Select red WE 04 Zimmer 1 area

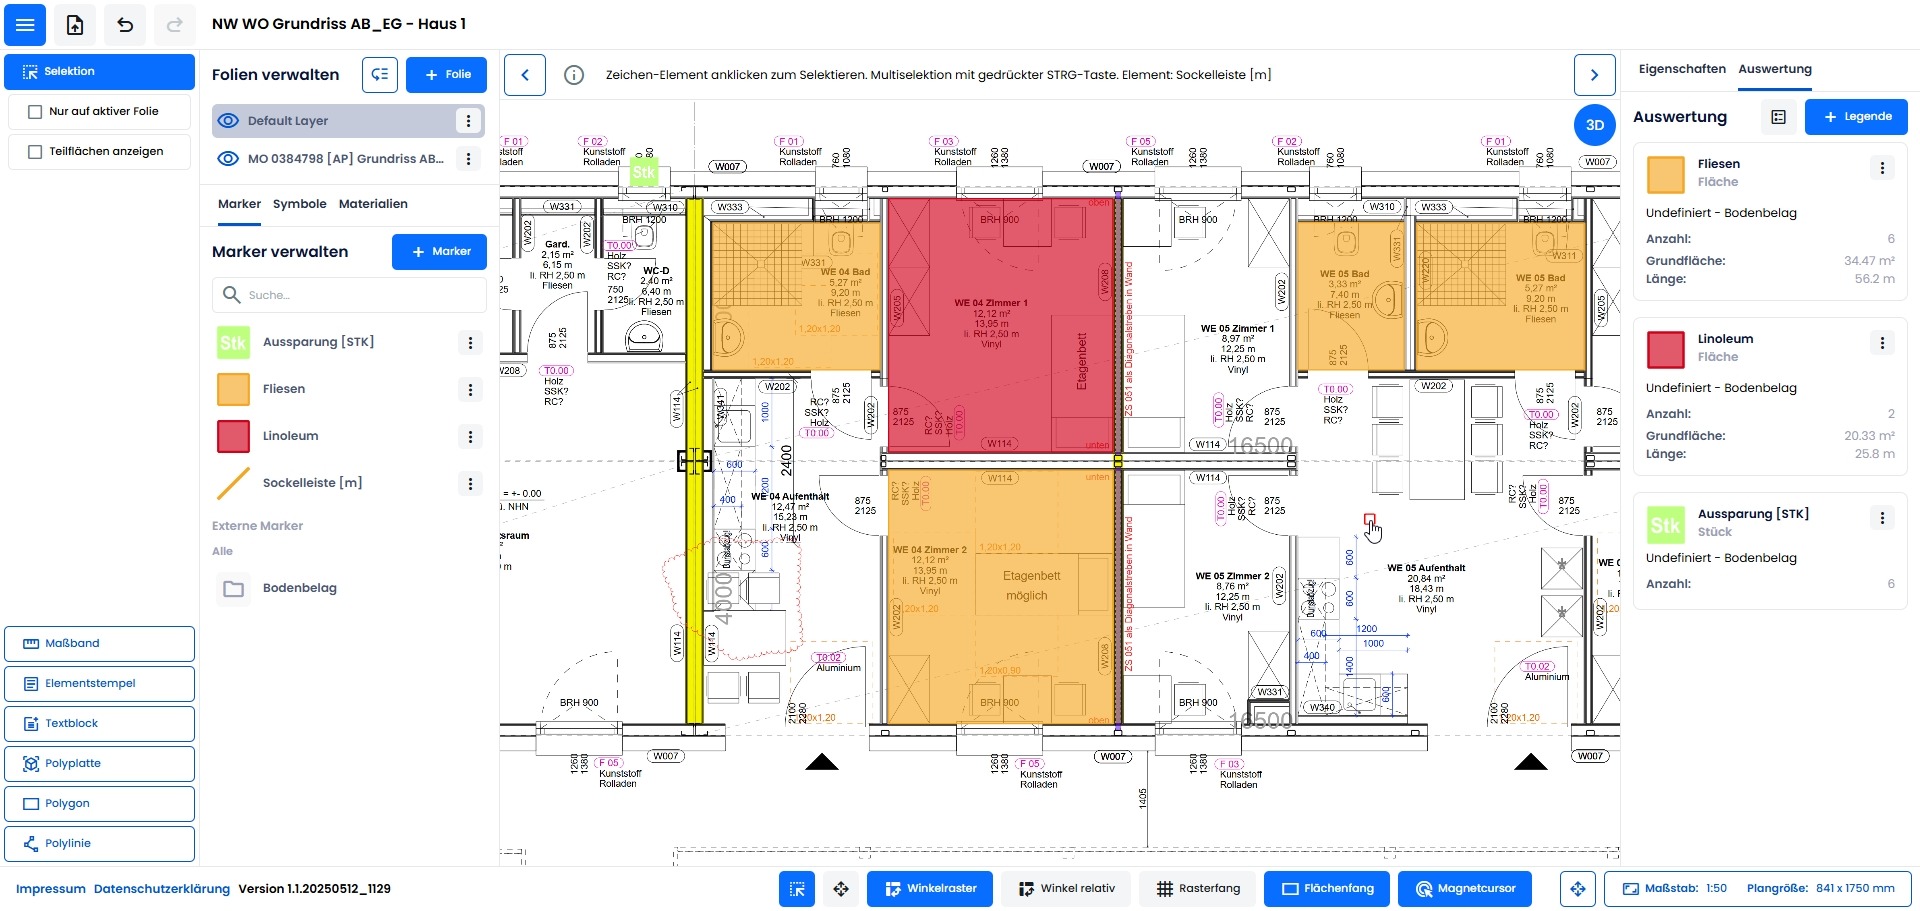1000,325
